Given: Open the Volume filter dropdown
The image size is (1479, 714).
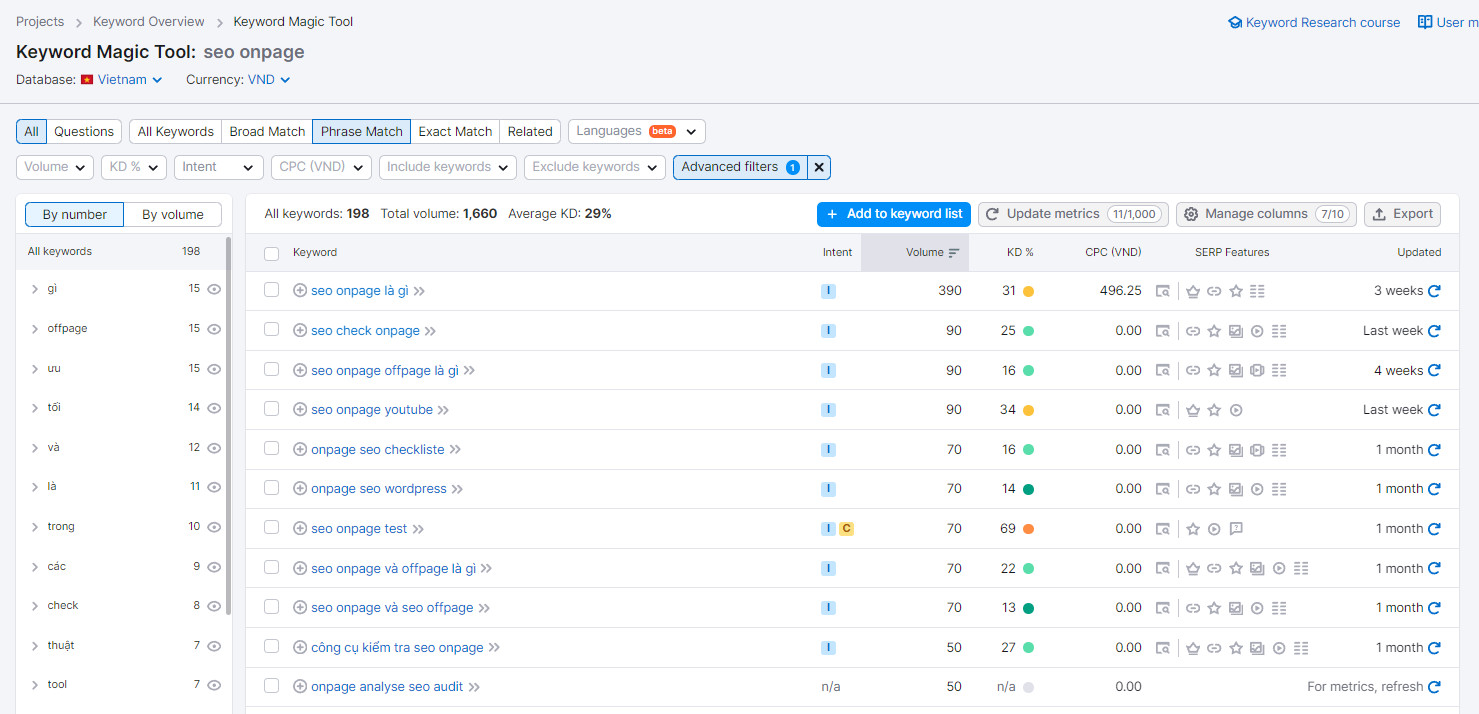Looking at the screenshot, I should pos(54,166).
